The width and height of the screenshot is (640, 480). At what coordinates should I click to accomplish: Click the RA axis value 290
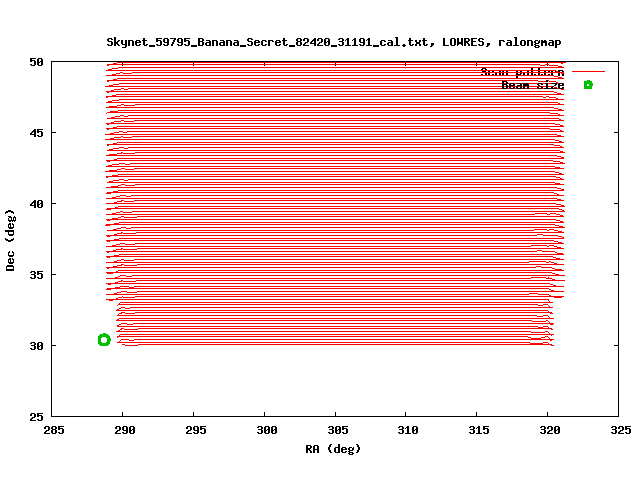tap(124, 430)
